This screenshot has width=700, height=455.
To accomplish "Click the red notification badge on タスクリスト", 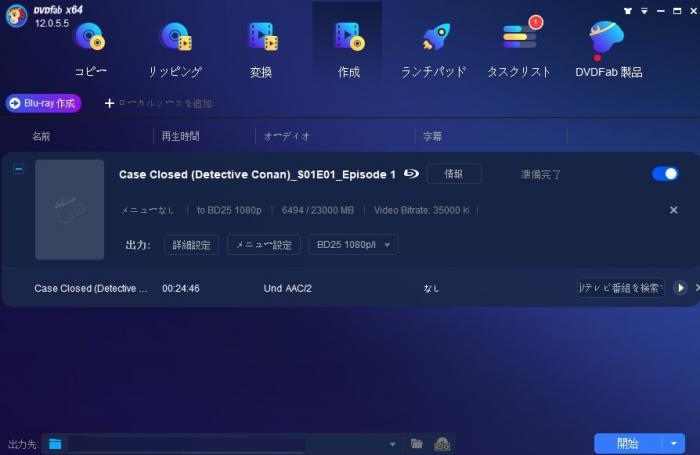I will click(x=536, y=22).
